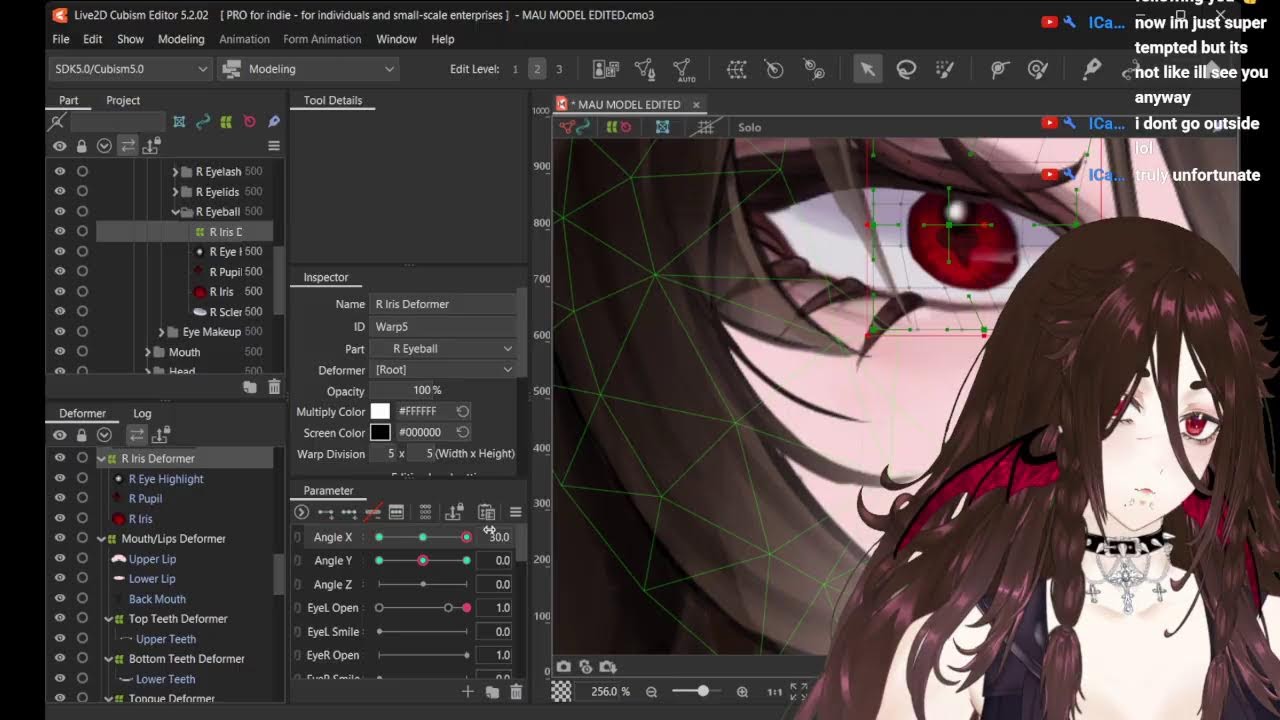Reset canvas zoom to 1:1
Screen dimensions: 1280x720
point(774,691)
